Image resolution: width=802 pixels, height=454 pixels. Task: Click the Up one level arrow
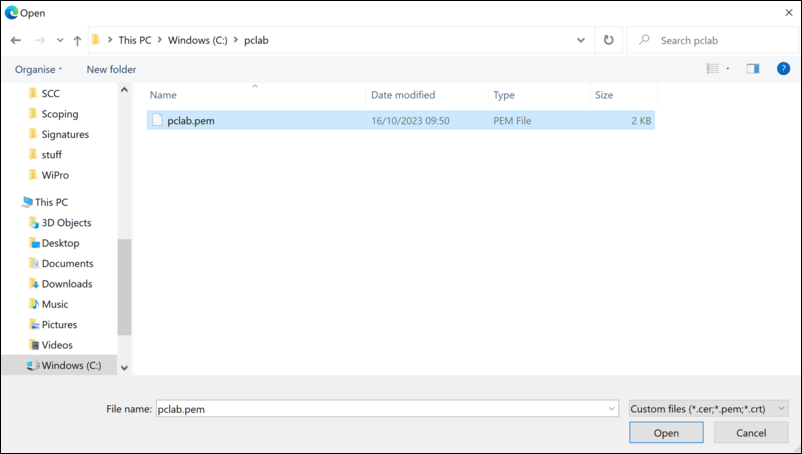click(78, 41)
